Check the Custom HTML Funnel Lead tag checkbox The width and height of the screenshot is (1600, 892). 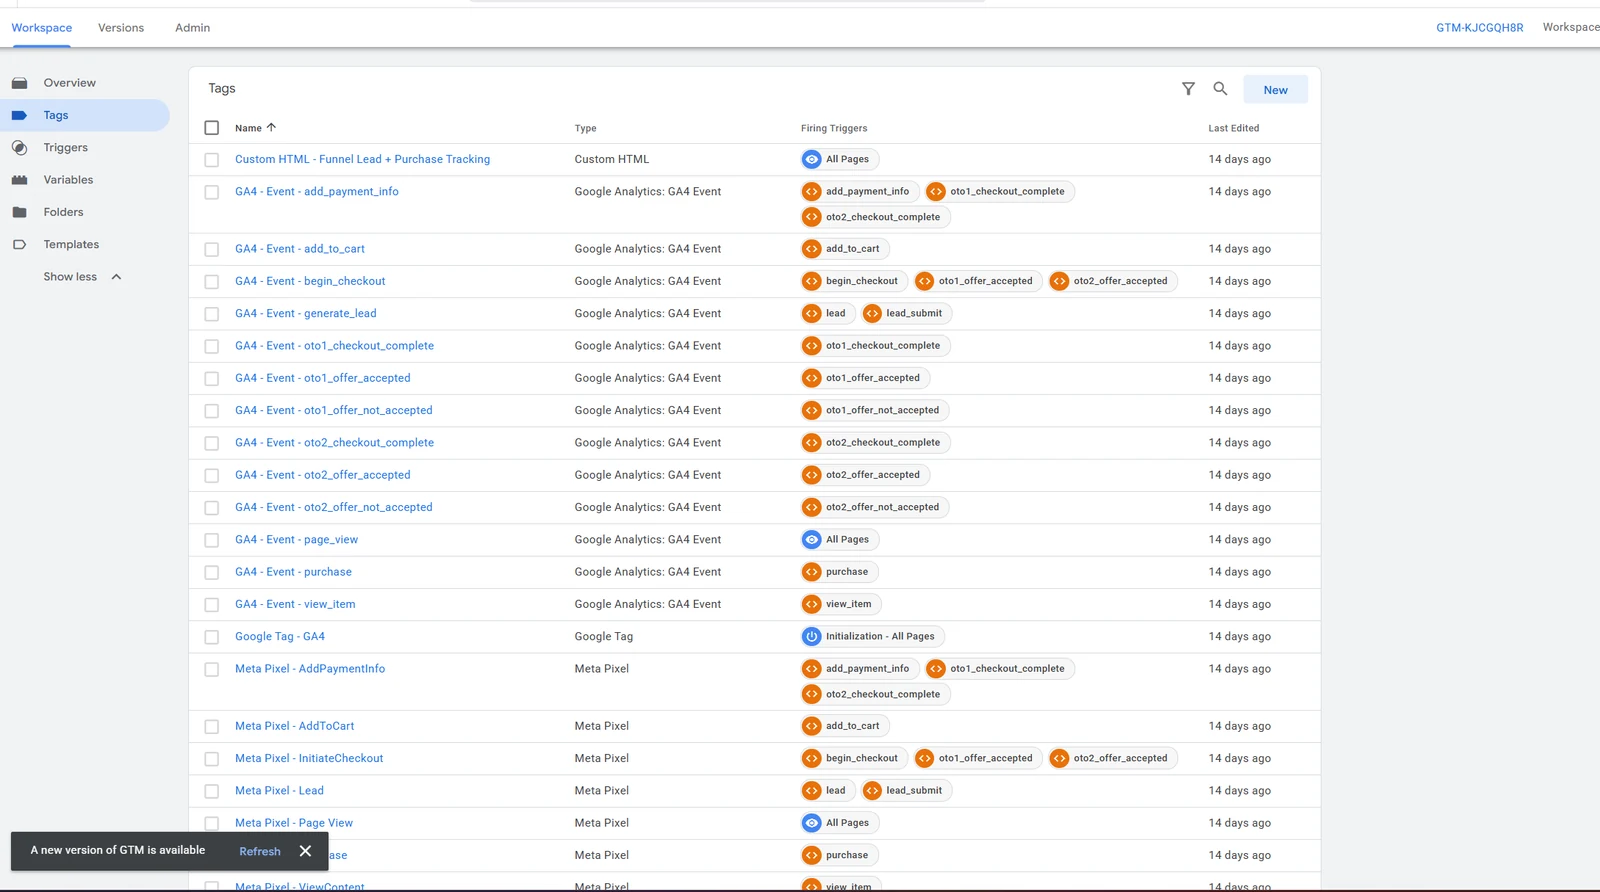click(212, 160)
